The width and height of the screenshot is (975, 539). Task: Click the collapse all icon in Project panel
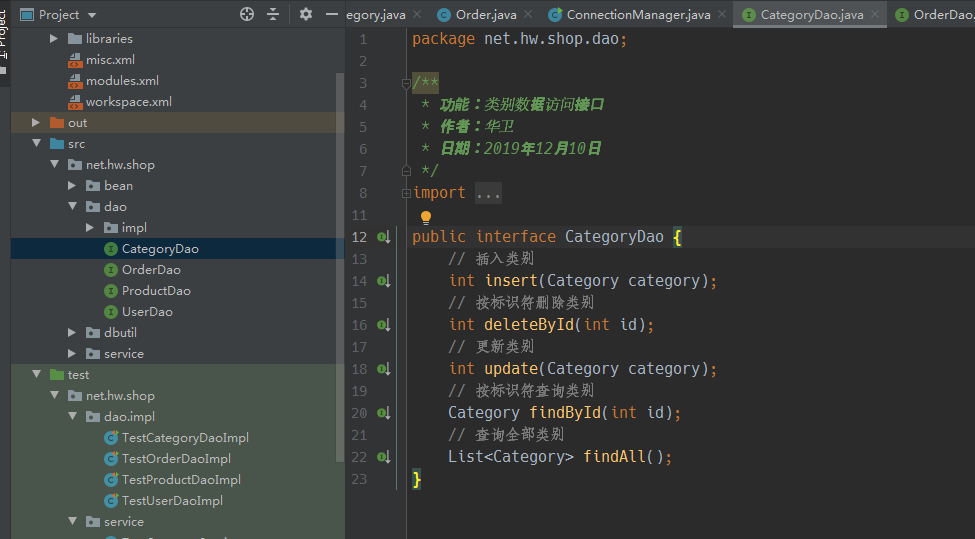point(273,14)
